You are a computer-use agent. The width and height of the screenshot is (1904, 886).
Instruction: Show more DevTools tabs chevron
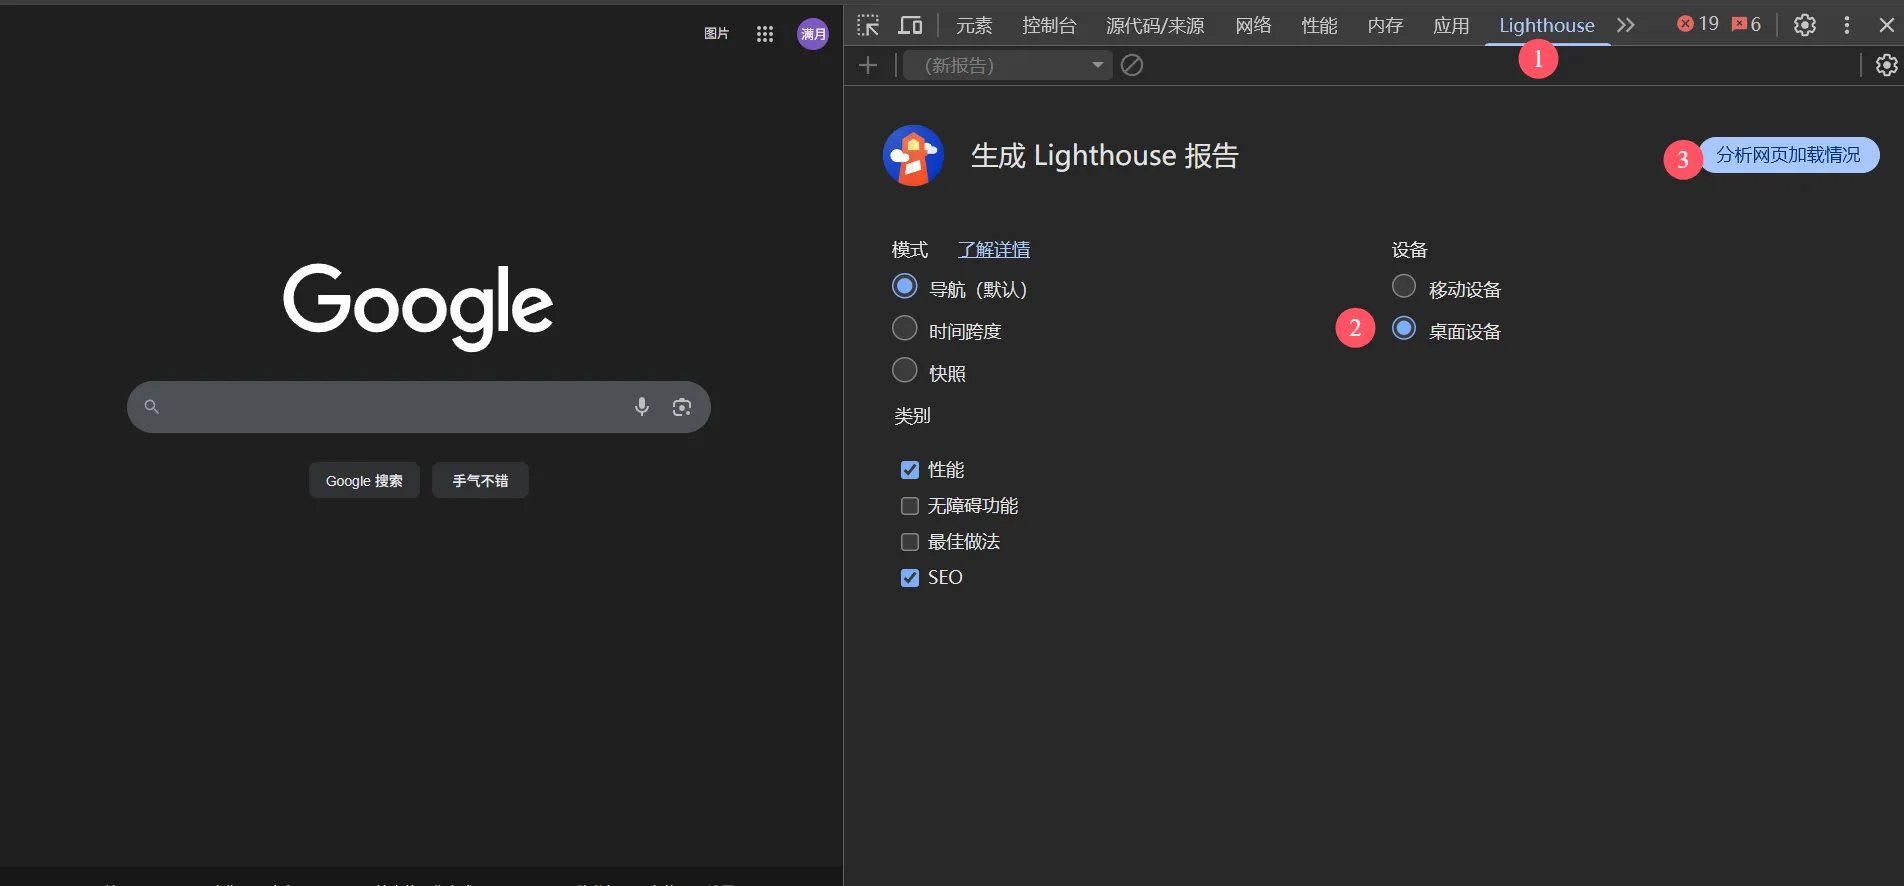pyautogui.click(x=1626, y=25)
